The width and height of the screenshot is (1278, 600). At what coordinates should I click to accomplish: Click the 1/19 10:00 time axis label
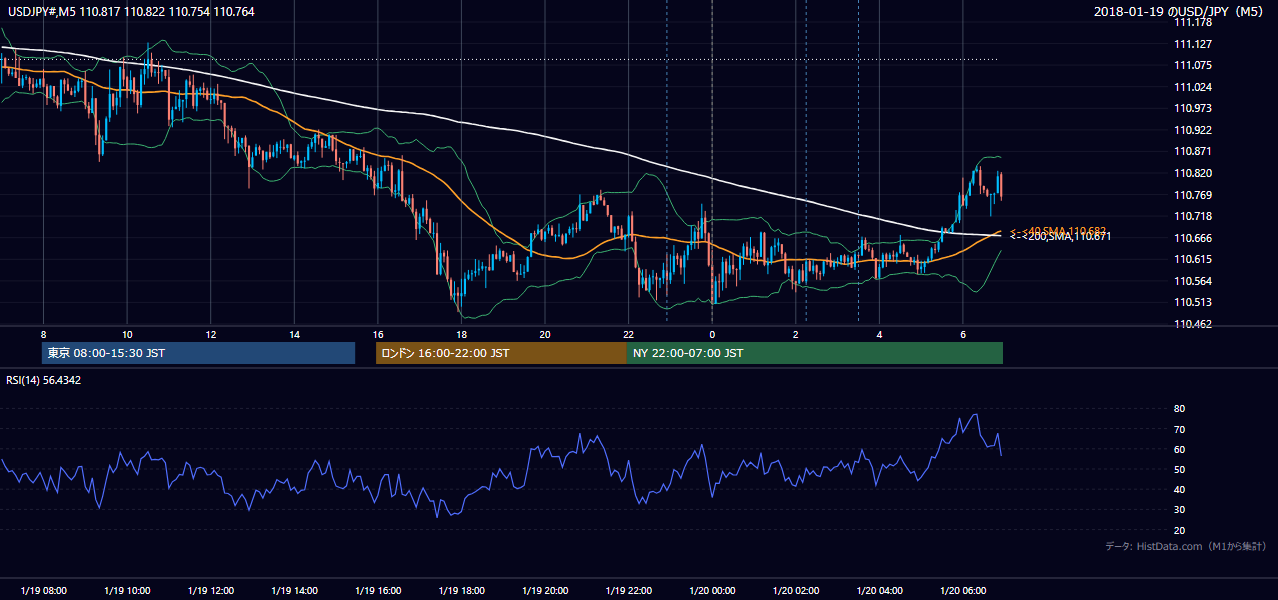127,591
